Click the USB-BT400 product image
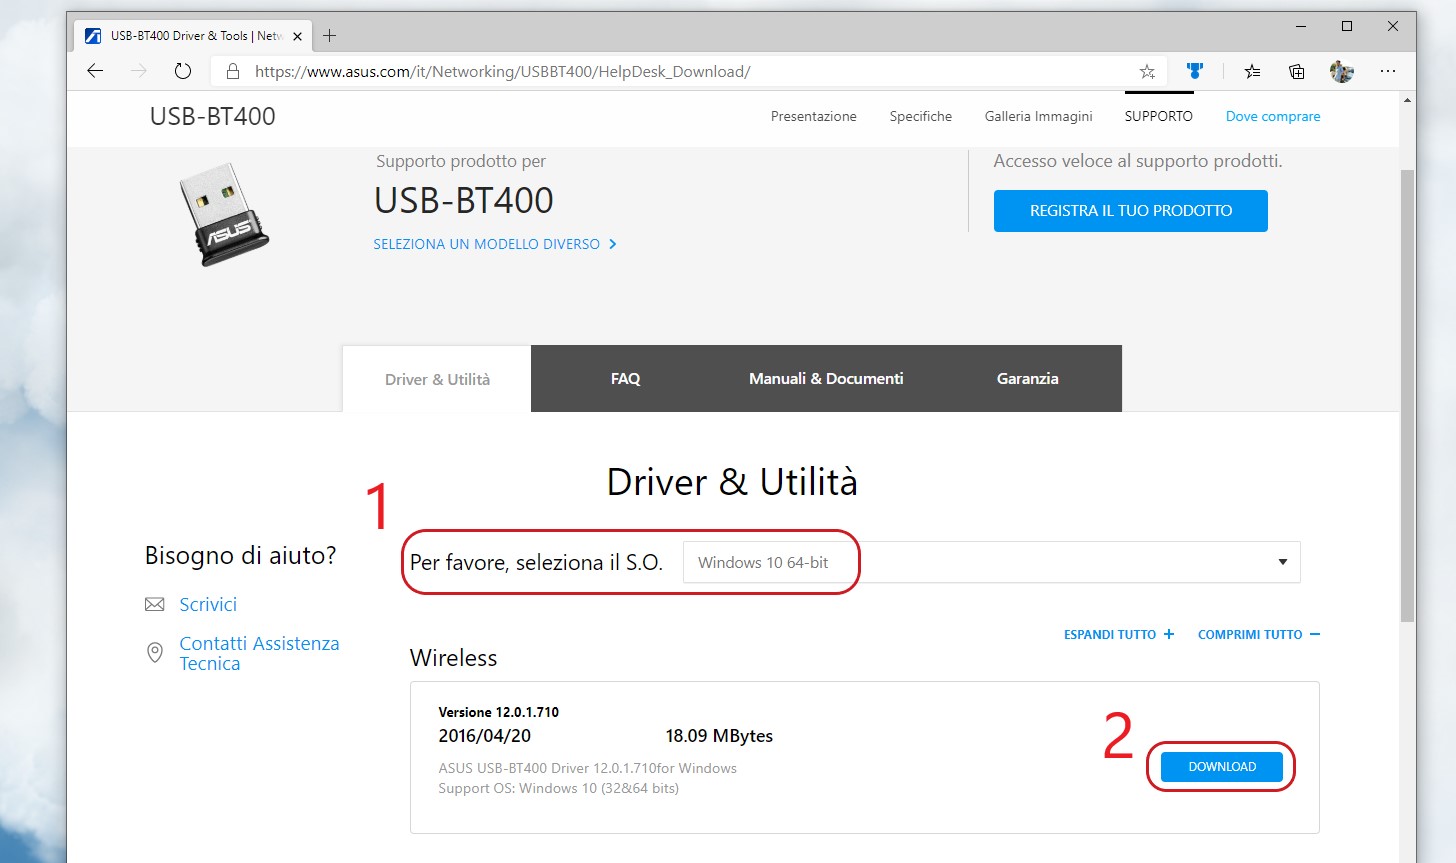Screen dimensions: 1456x863 224,214
